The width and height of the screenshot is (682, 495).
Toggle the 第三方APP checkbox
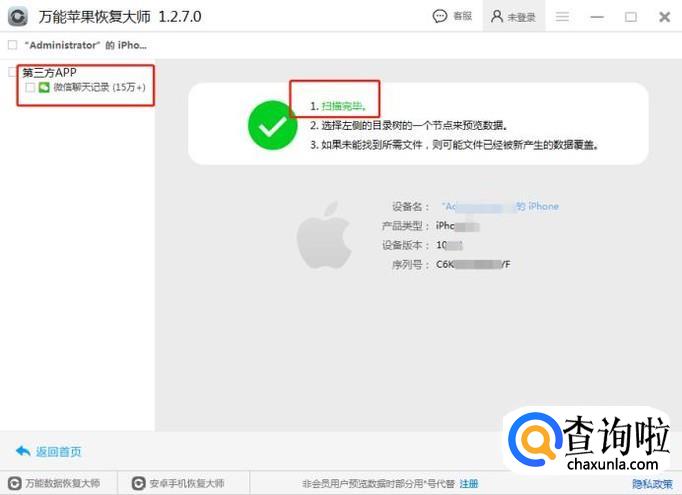point(13,72)
